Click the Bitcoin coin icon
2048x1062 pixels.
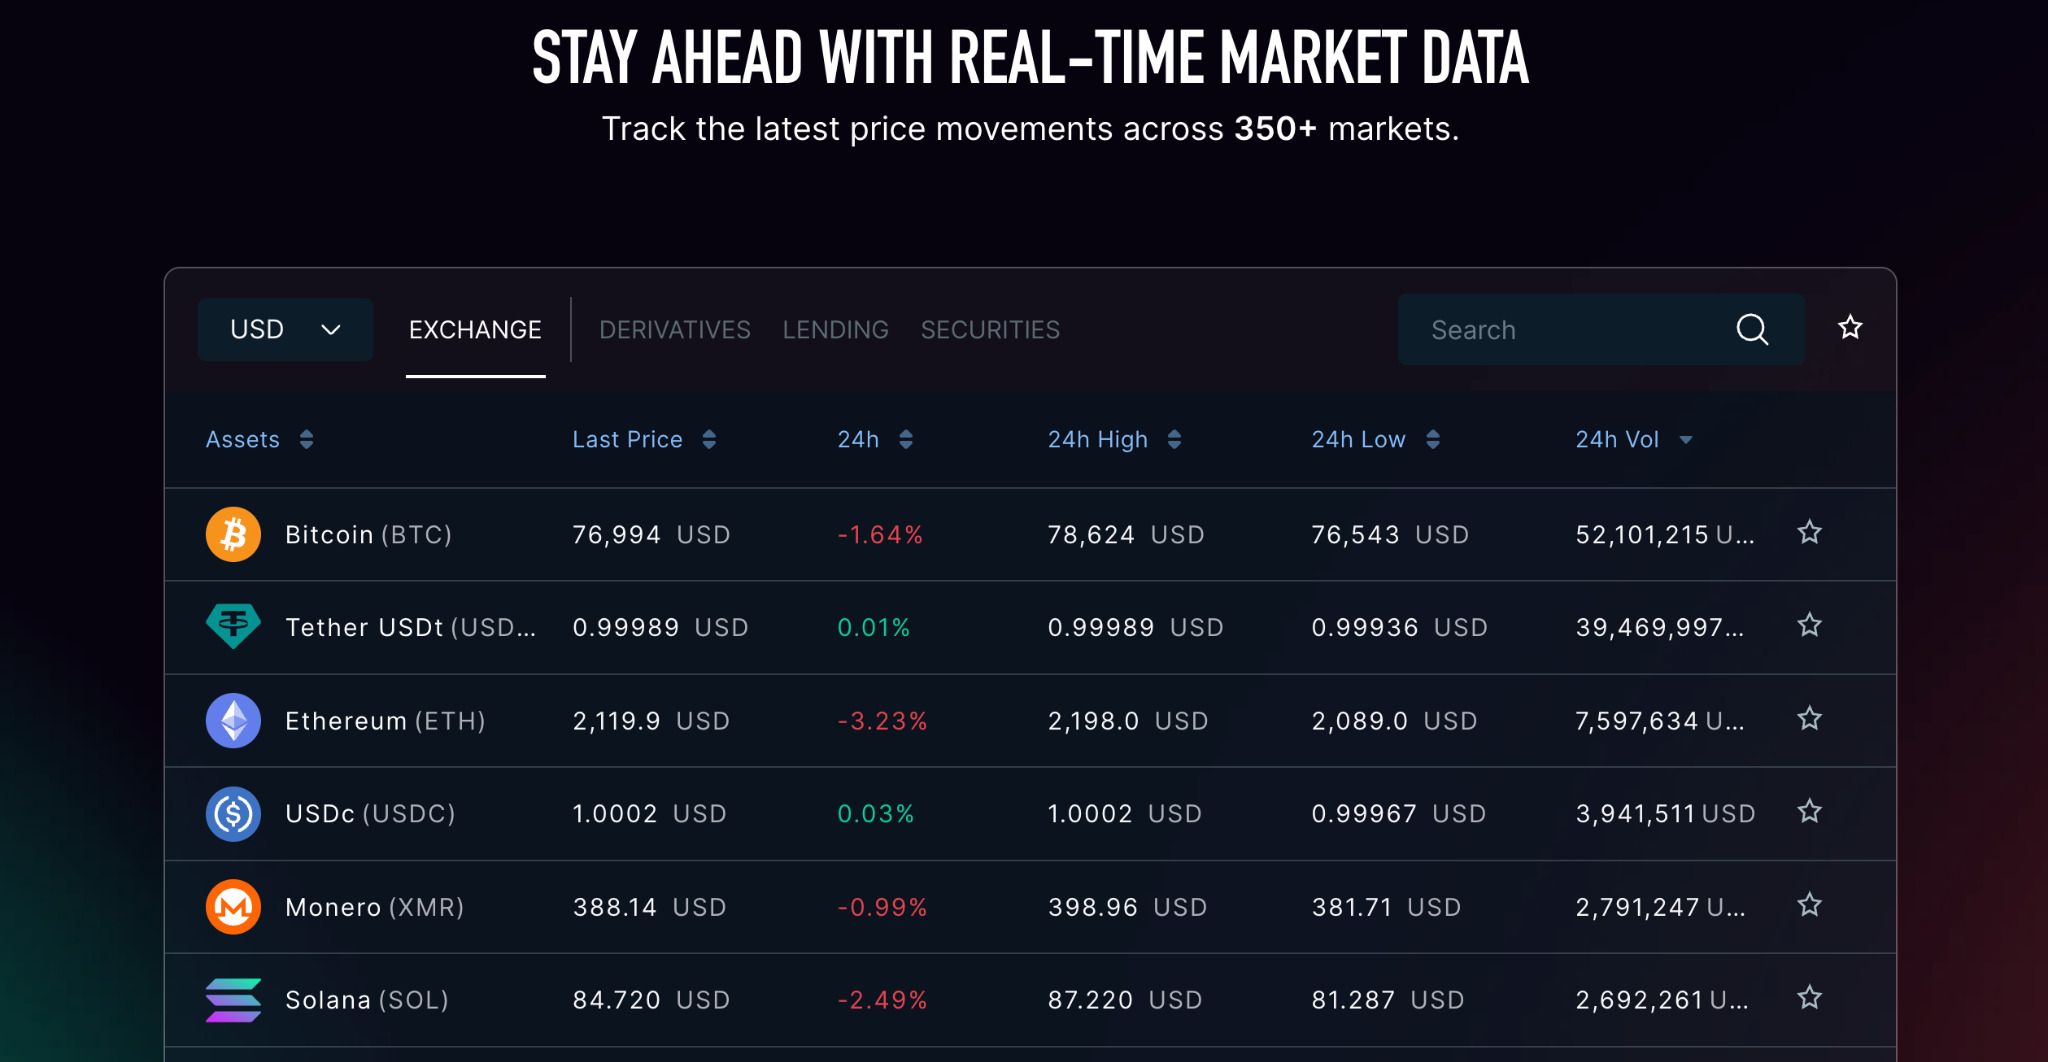point(233,534)
